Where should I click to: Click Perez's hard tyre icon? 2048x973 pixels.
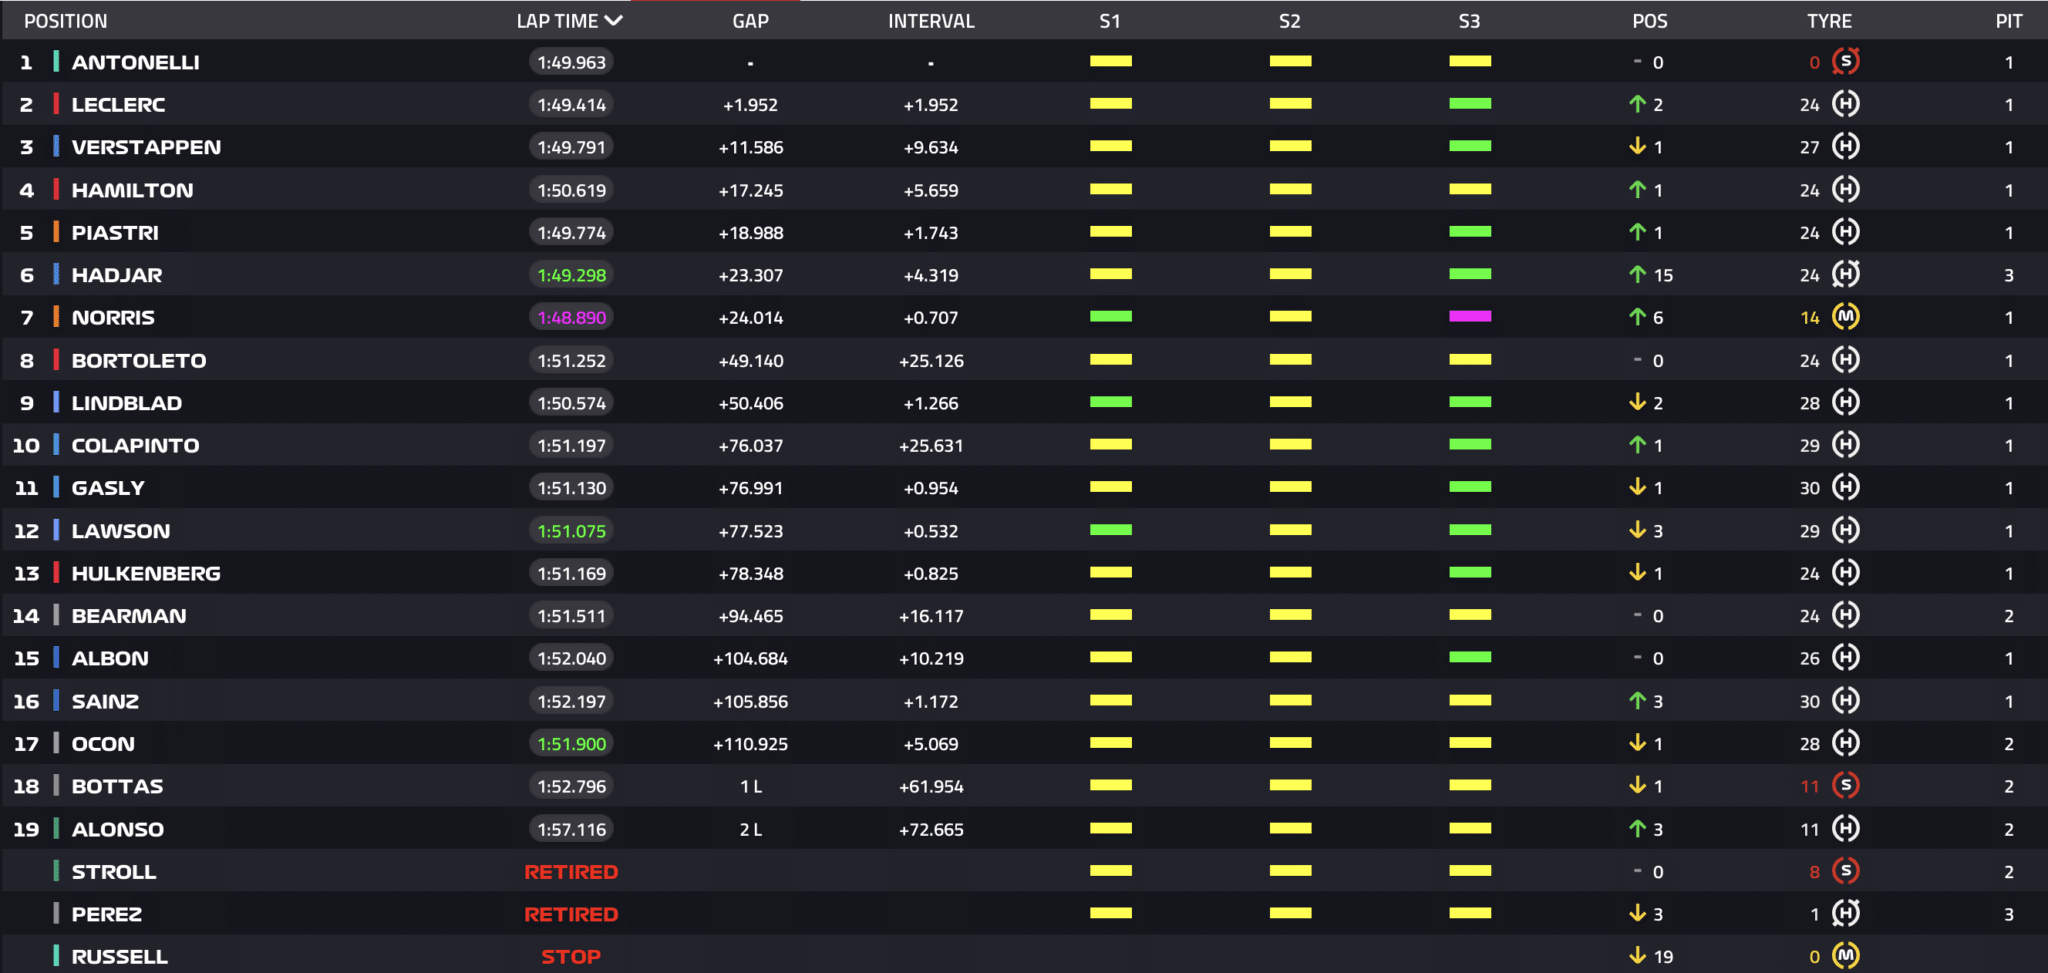click(1845, 913)
